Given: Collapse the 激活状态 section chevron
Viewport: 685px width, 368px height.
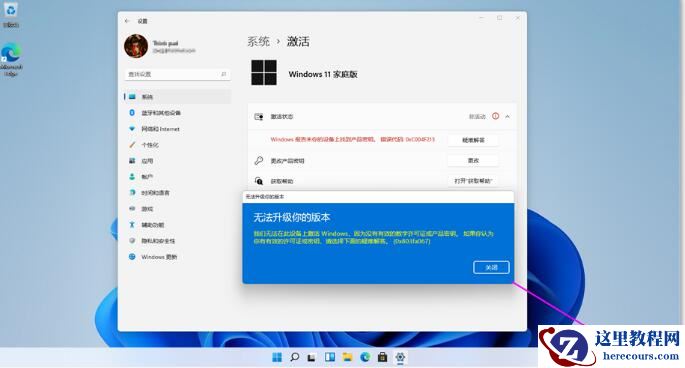Looking at the screenshot, I should pos(508,117).
